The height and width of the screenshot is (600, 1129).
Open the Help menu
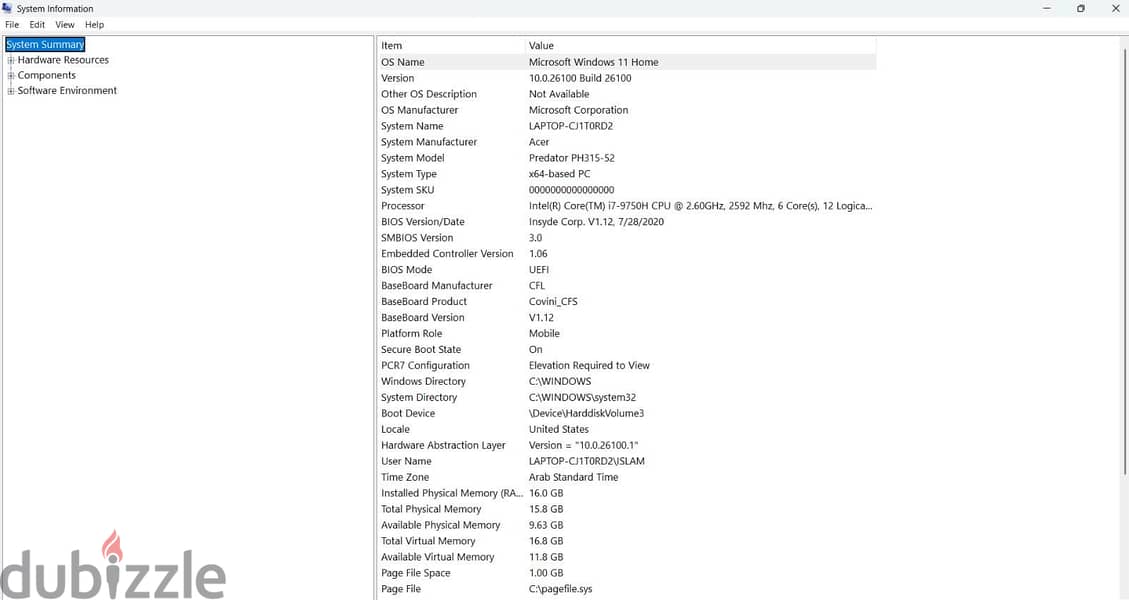[94, 24]
